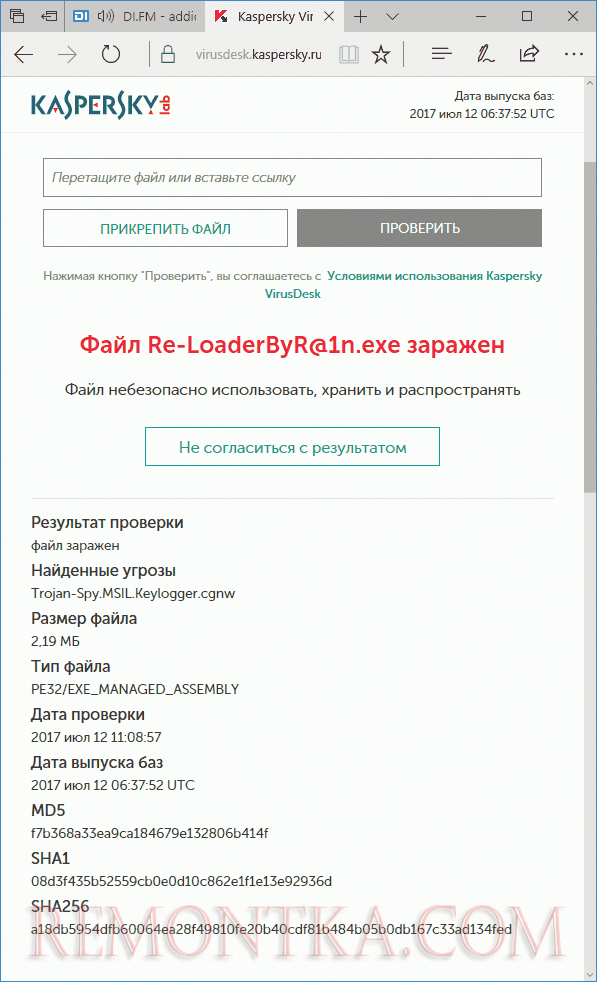The width and height of the screenshot is (597, 982).
Task: Select the файл заражен result text
Action: click(75, 545)
